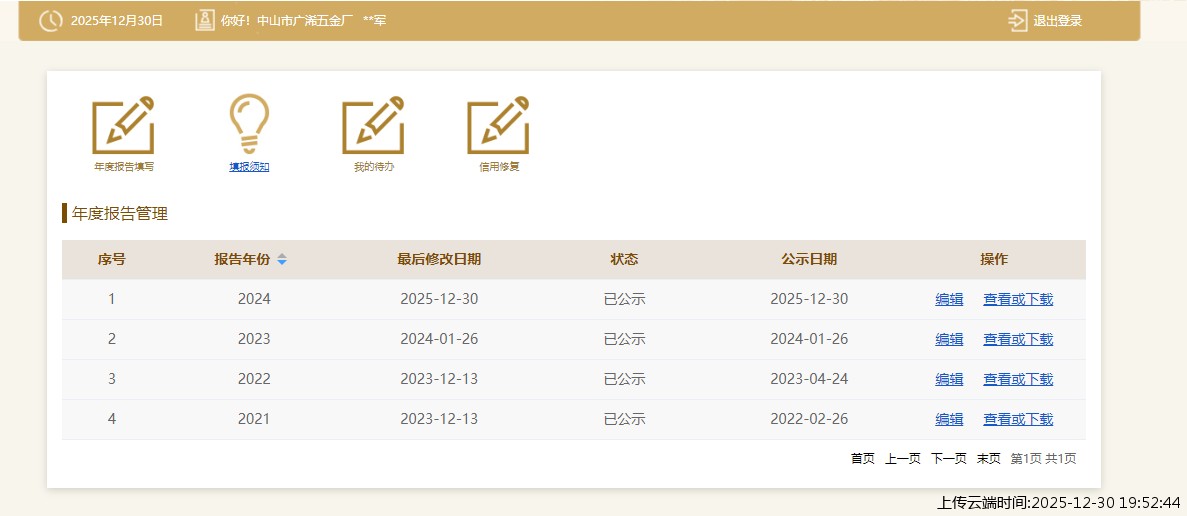Image resolution: width=1187 pixels, height=516 pixels.
Task: Open the 我的待办 icon
Action: coord(373,126)
